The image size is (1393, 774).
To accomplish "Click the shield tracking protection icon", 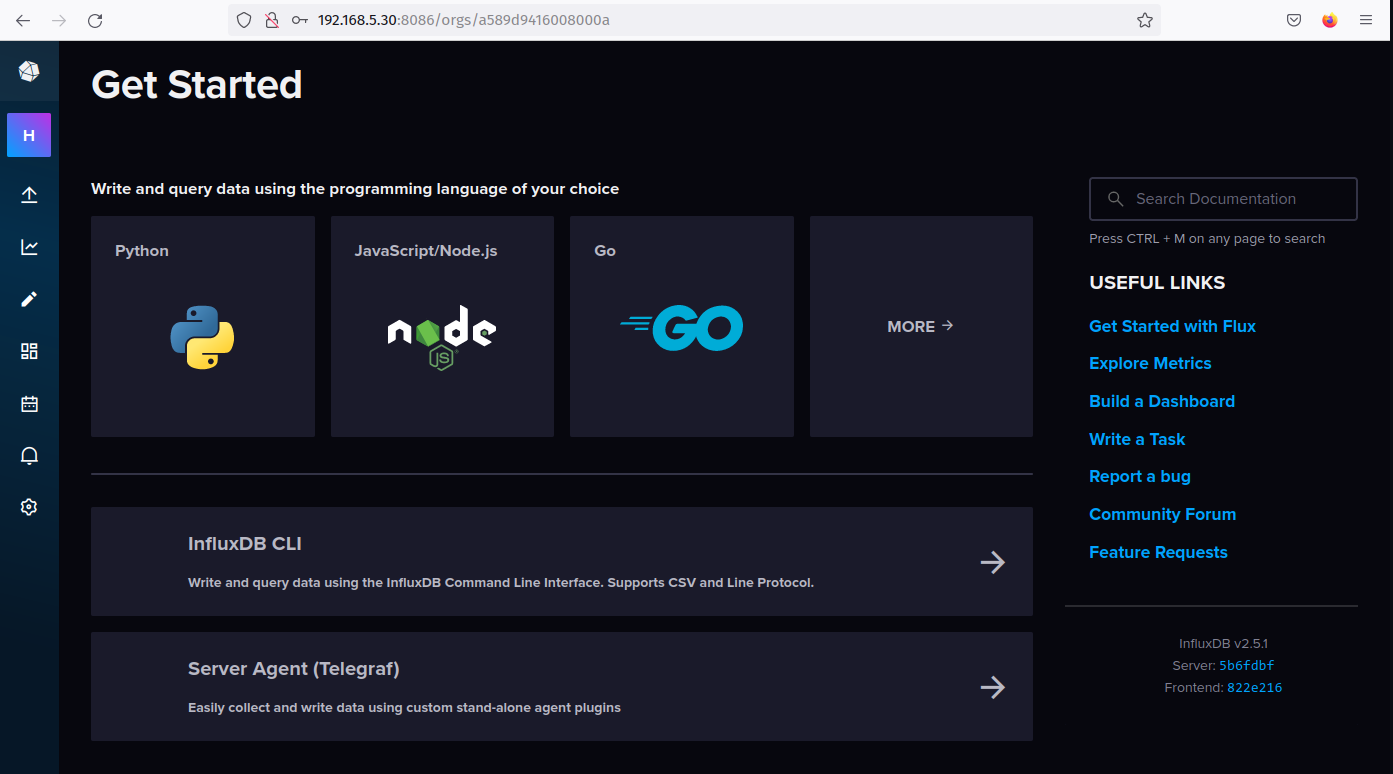I will click(x=244, y=20).
